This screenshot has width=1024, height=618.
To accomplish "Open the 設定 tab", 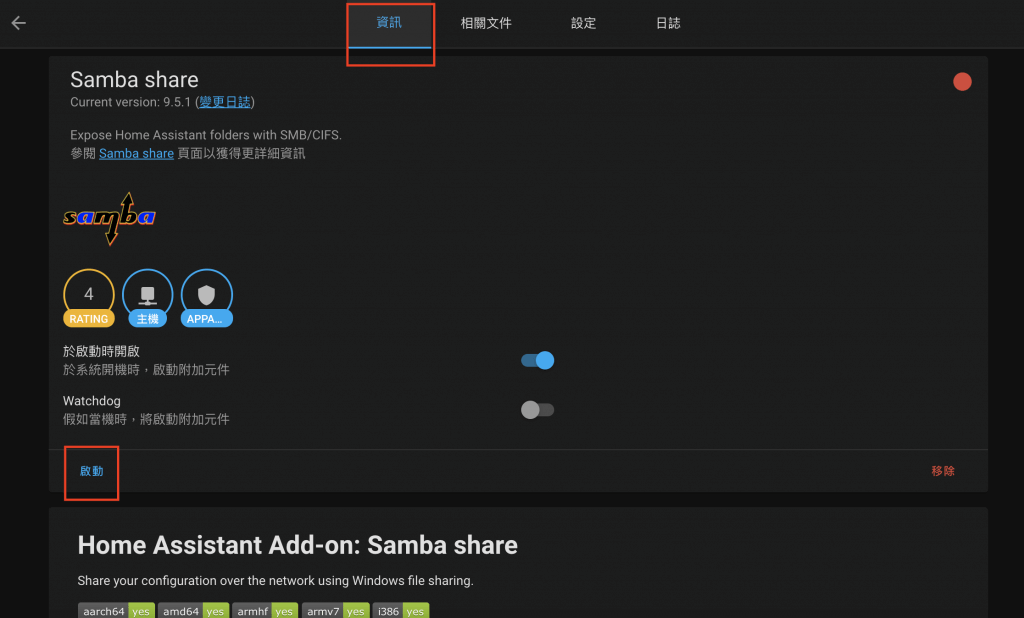I will click(583, 24).
